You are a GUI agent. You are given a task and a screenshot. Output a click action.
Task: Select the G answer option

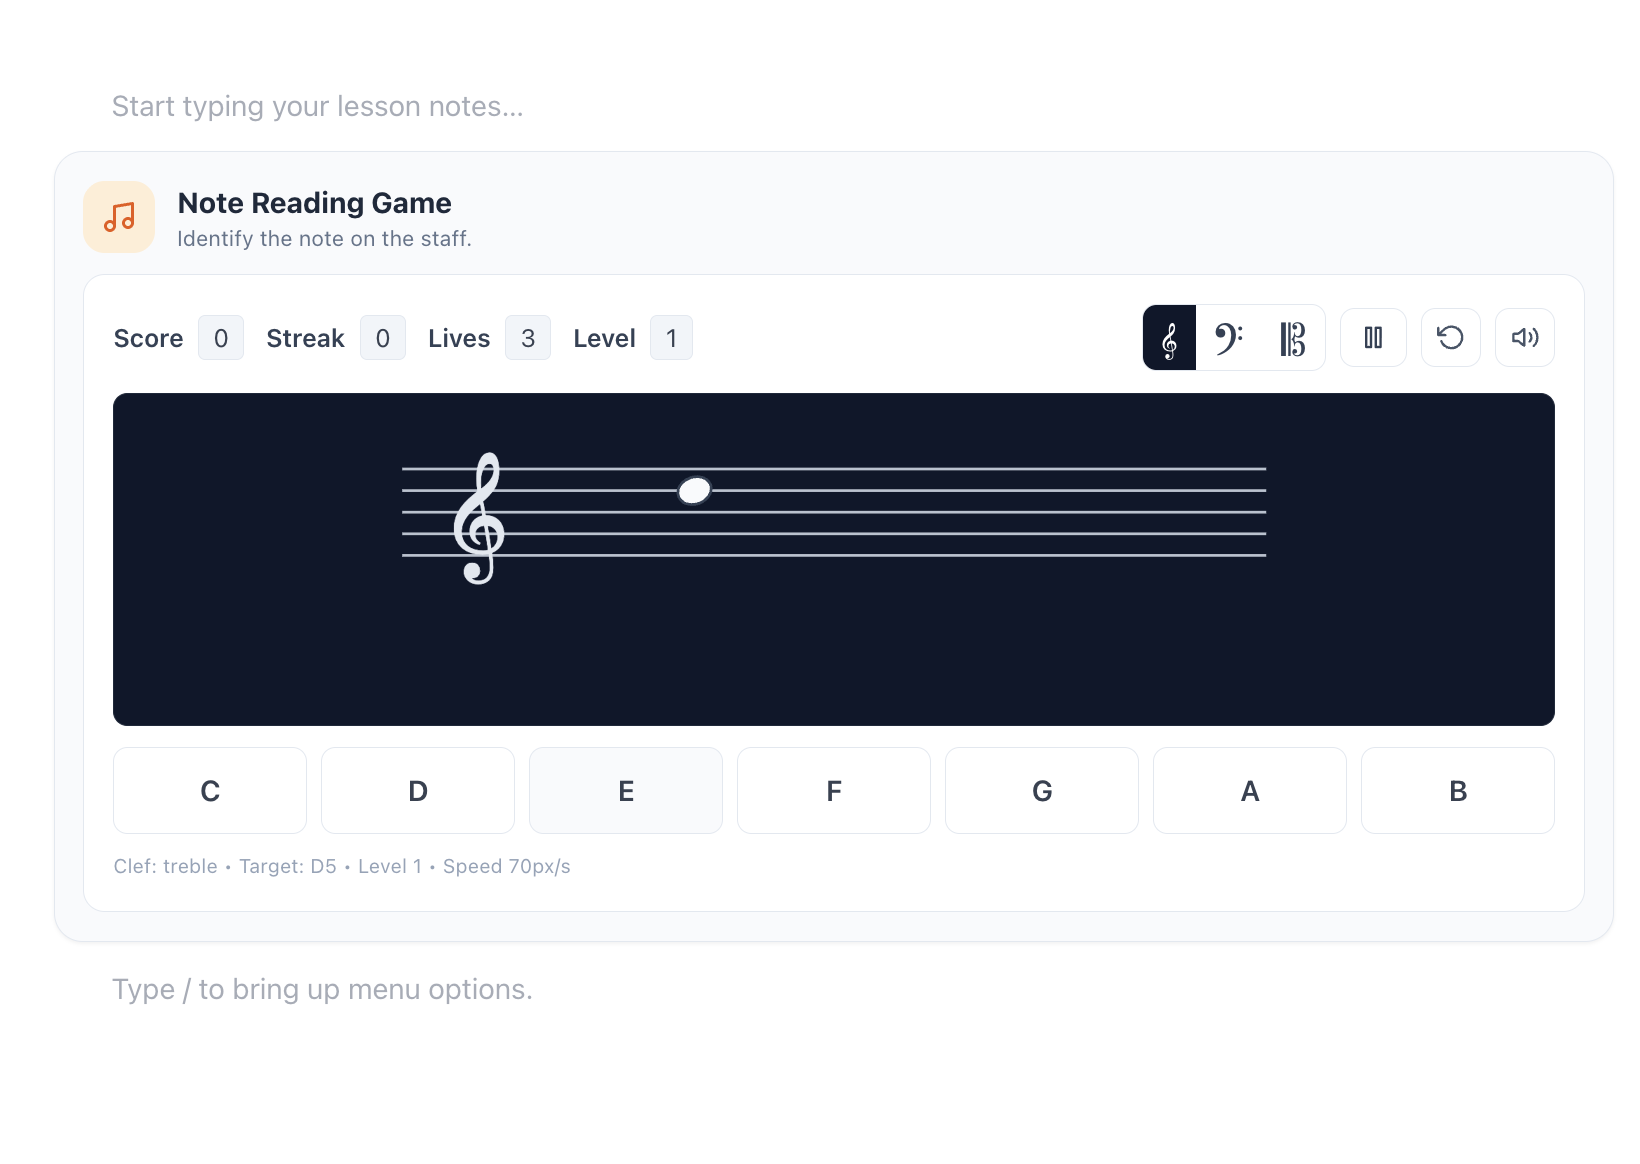pos(1041,790)
